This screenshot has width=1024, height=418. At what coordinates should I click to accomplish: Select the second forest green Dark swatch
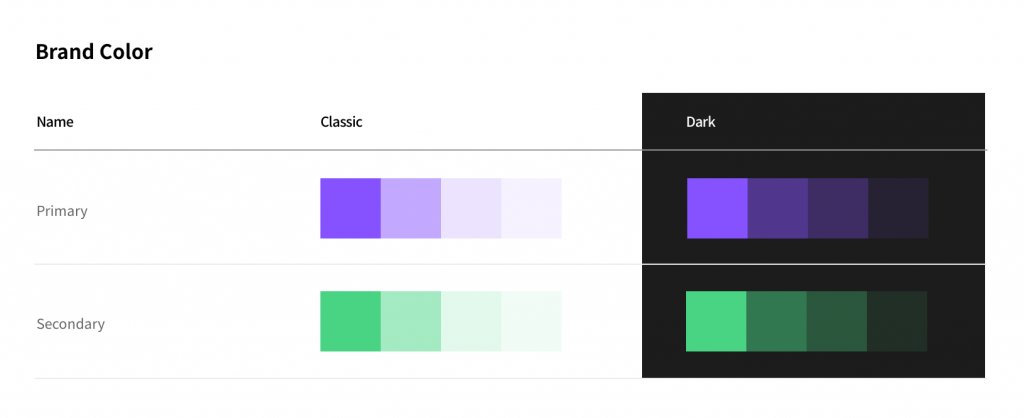[776, 321]
